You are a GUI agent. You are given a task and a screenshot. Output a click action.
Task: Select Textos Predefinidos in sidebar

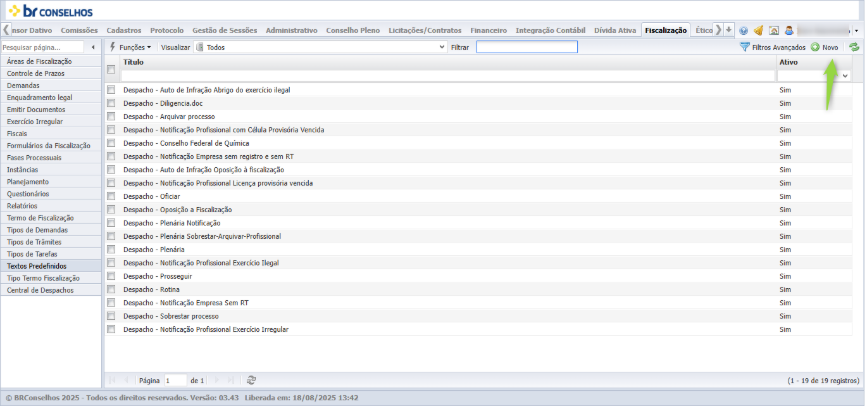[51, 266]
